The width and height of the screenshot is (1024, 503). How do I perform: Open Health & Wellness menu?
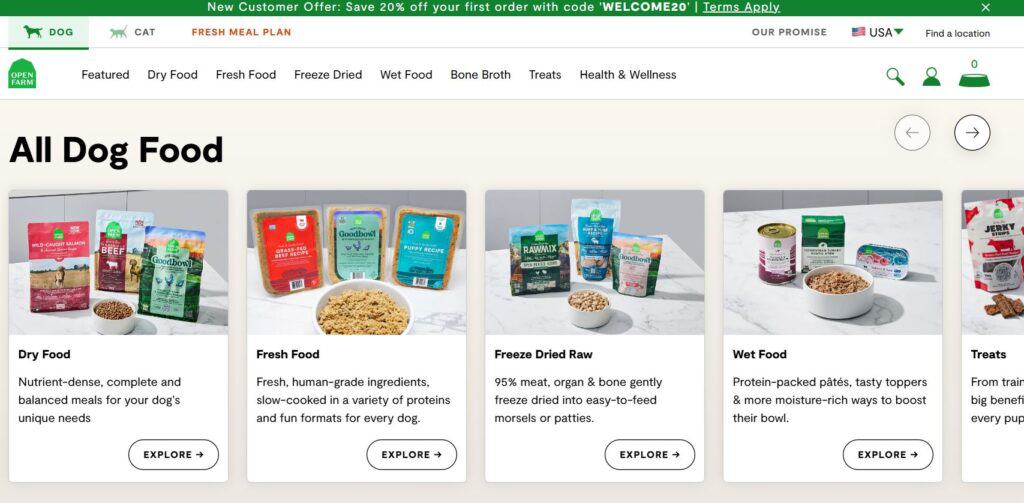click(628, 74)
